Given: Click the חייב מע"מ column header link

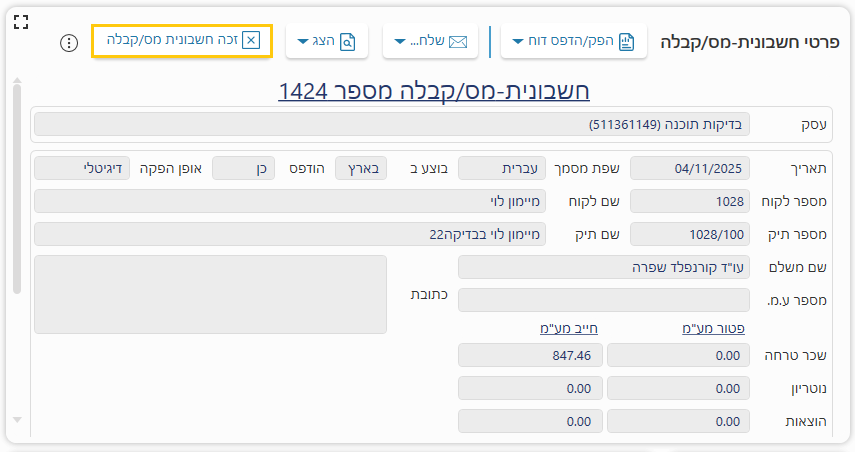Looking at the screenshot, I should click(x=566, y=328).
